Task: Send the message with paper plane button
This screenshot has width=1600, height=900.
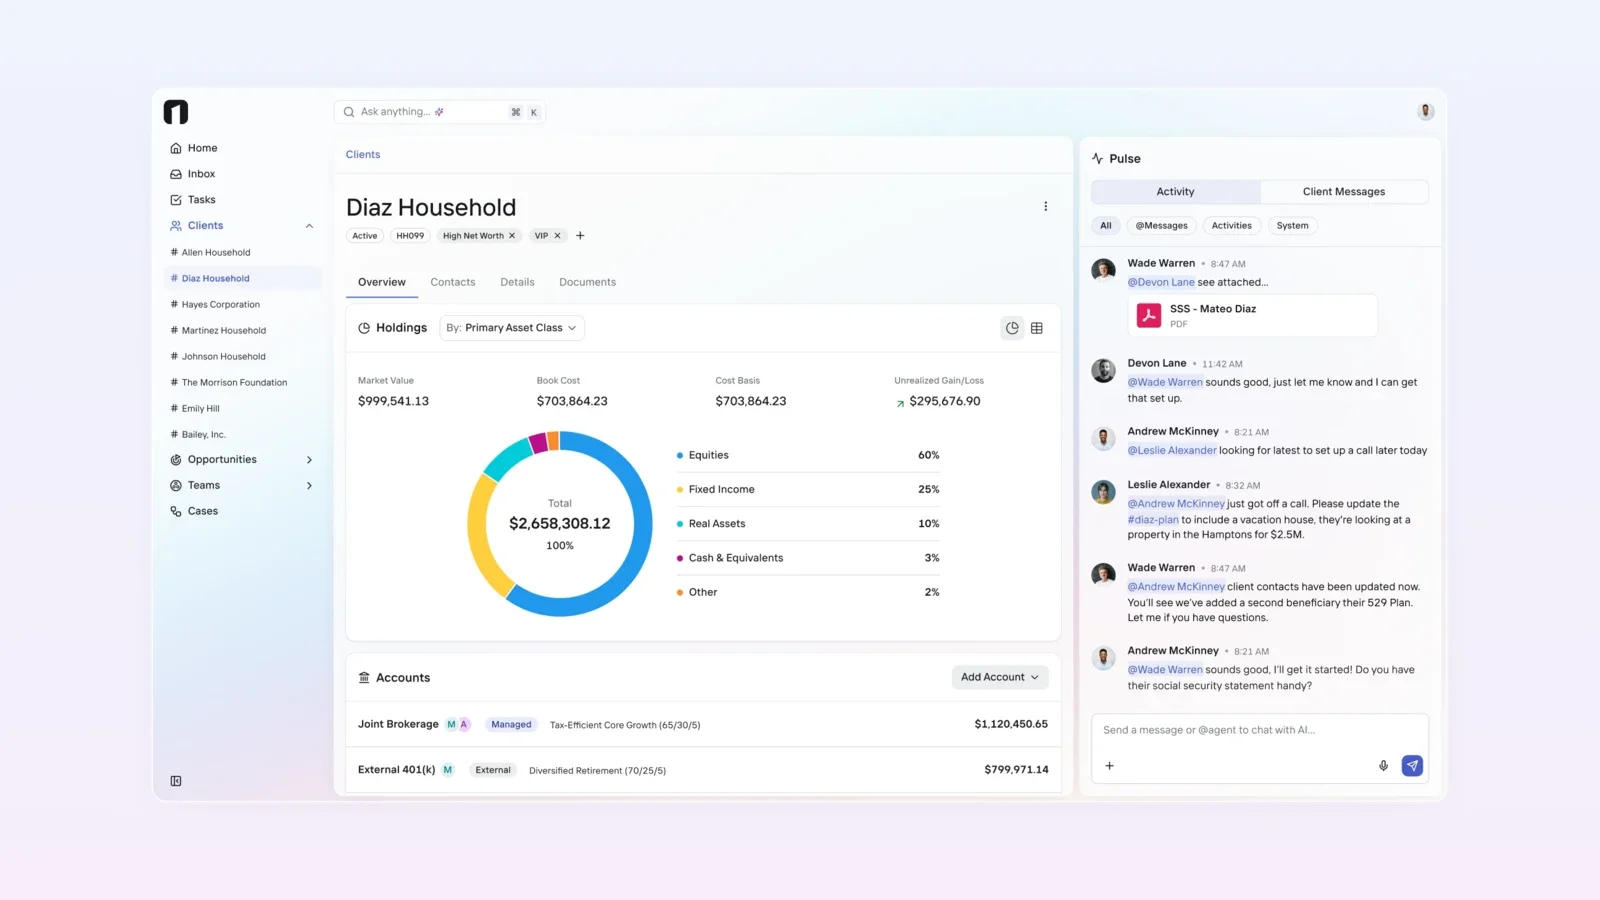Action: tap(1412, 766)
